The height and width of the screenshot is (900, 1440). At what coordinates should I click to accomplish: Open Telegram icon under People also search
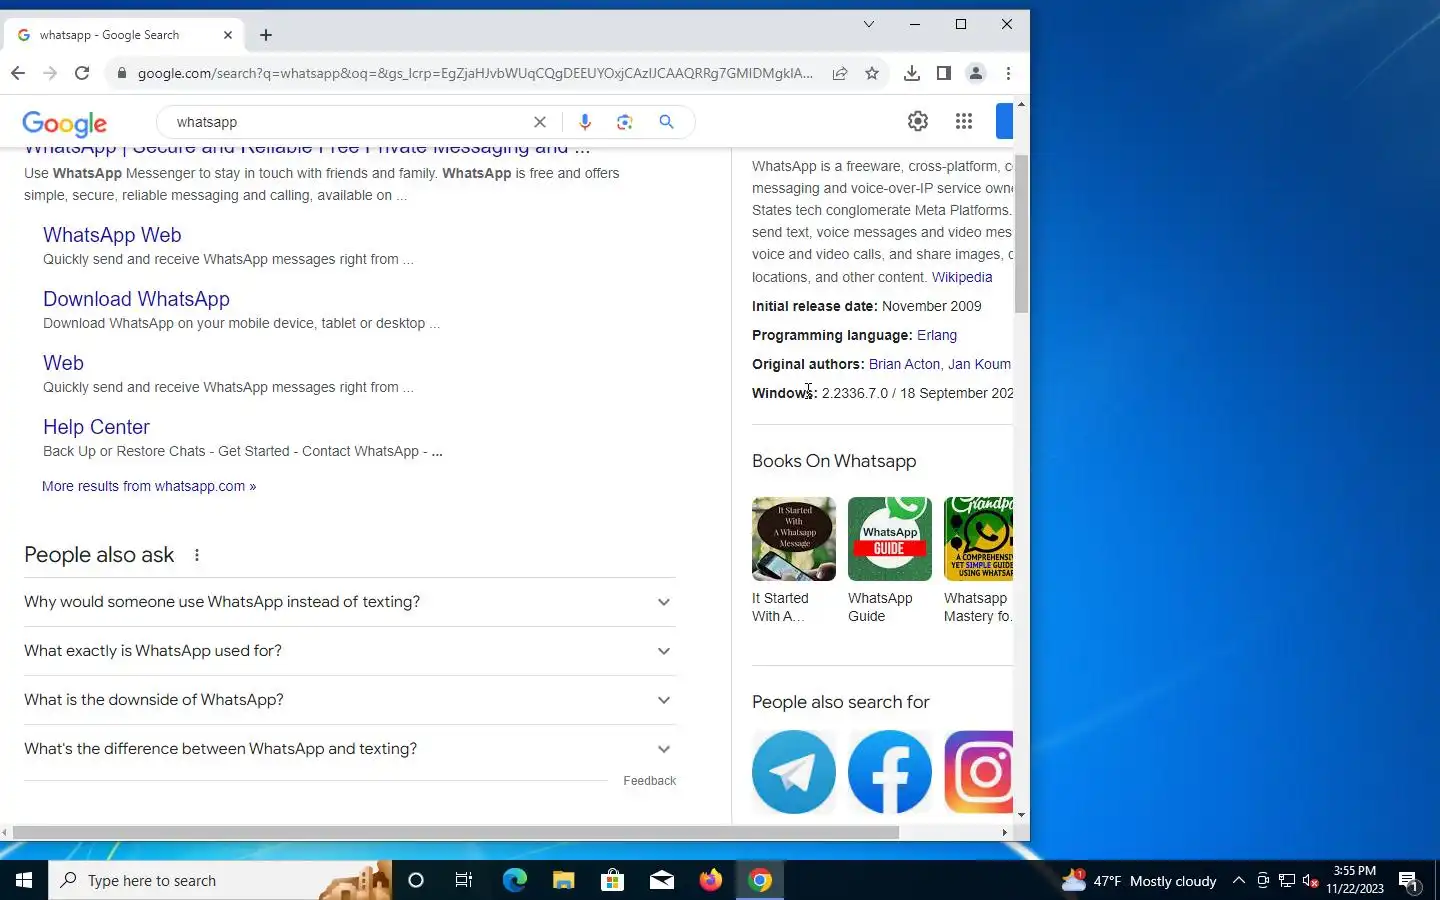794,772
